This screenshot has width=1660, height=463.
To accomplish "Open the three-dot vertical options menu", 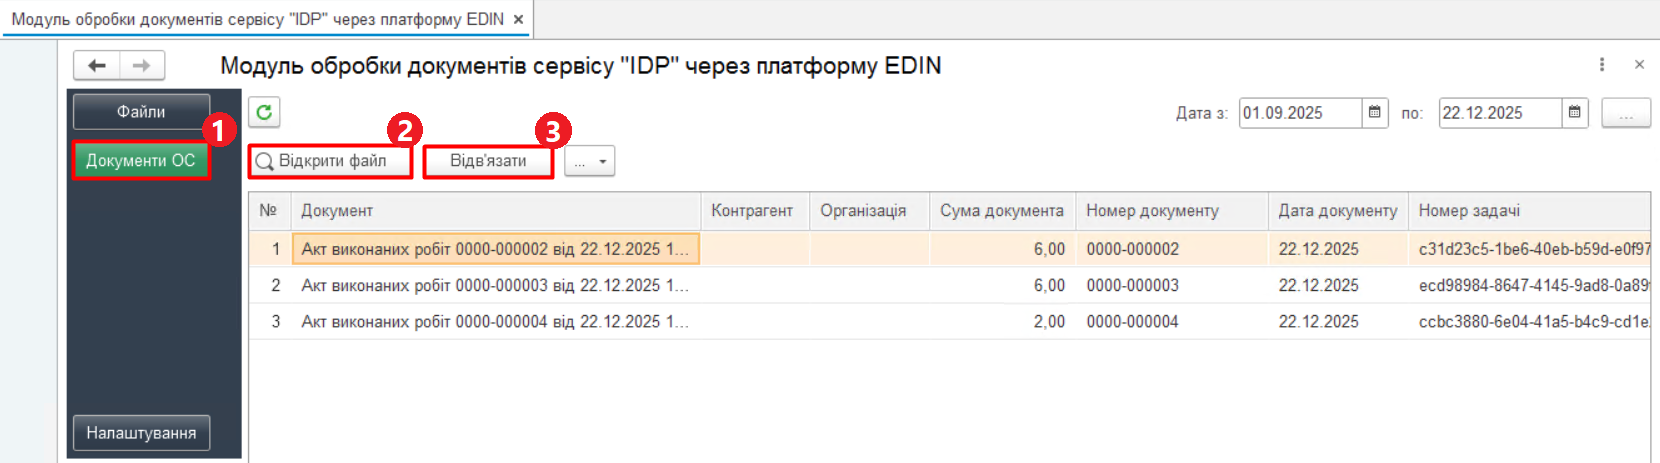I will click(1602, 65).
